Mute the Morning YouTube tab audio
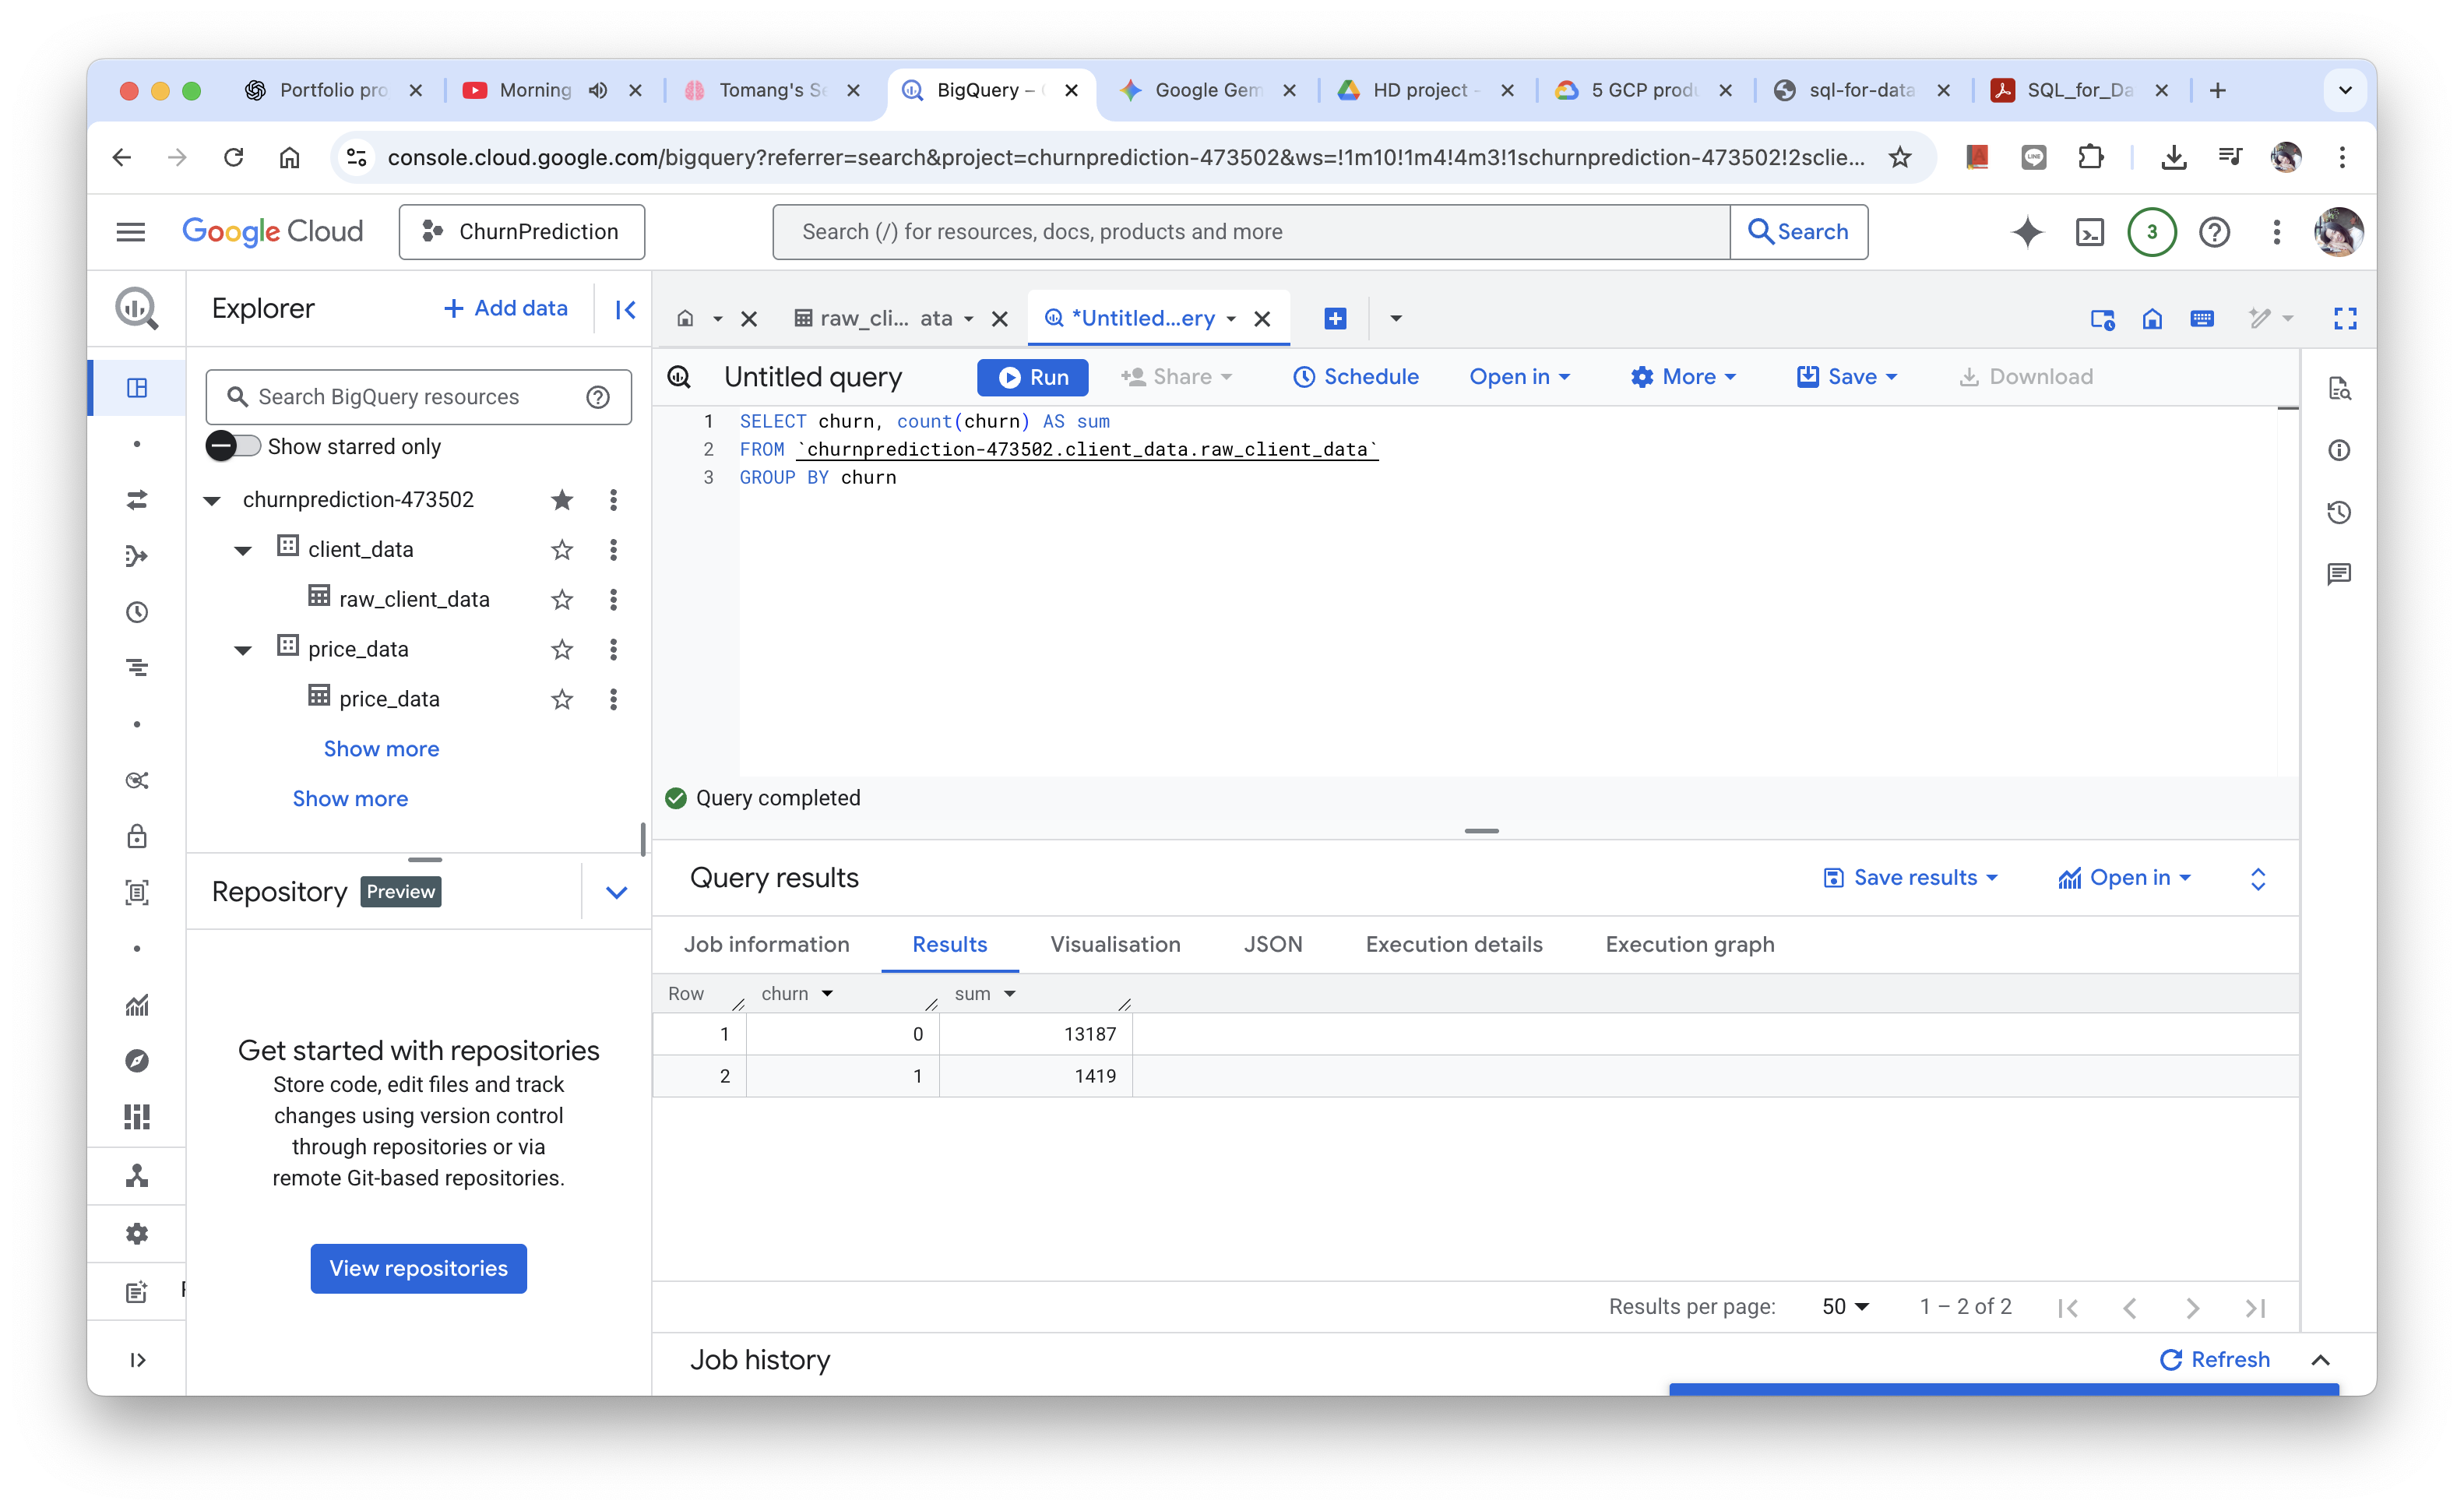This screenshot has width=2464, height=1511. tap(598, 90)
